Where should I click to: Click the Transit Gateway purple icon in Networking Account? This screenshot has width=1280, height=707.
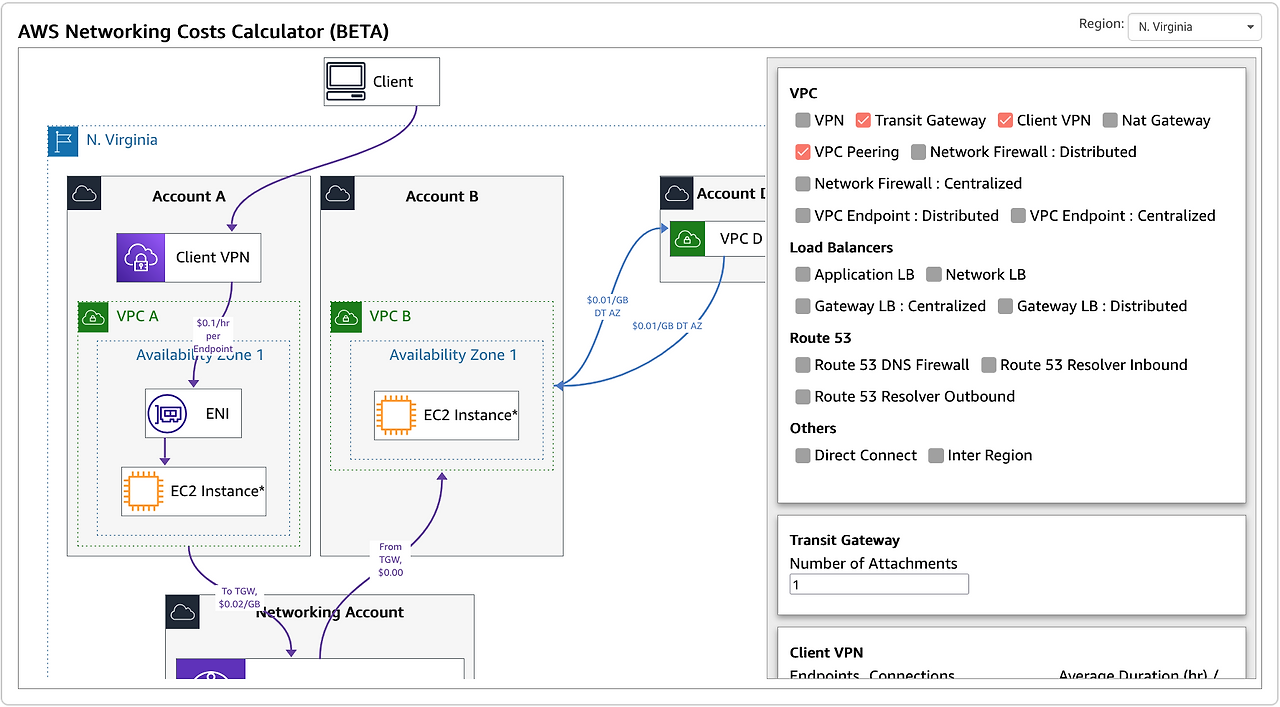tap(210, 668)
